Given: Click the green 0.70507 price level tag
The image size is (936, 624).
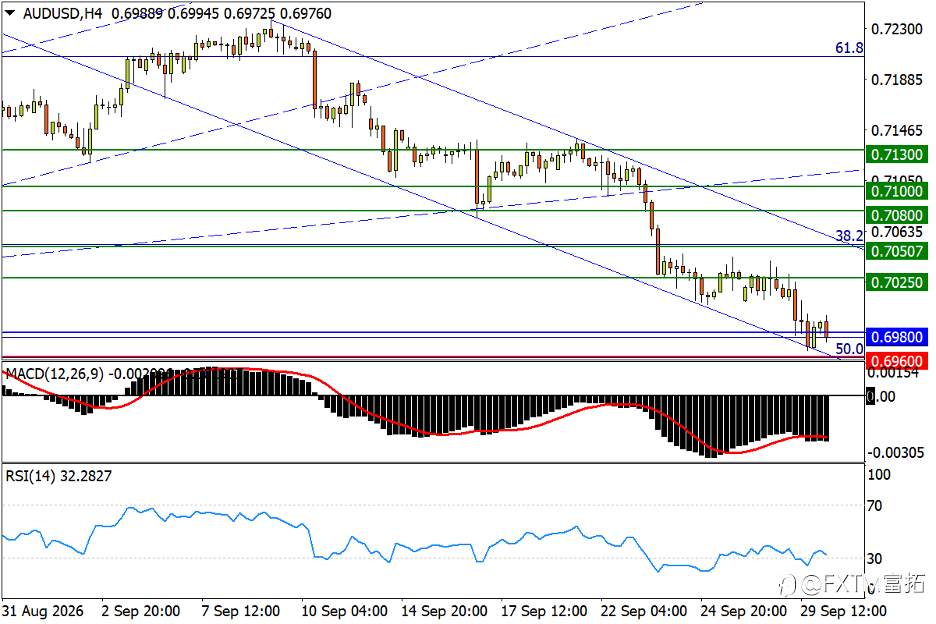Looking at the screenshot, I should [897, 251].
